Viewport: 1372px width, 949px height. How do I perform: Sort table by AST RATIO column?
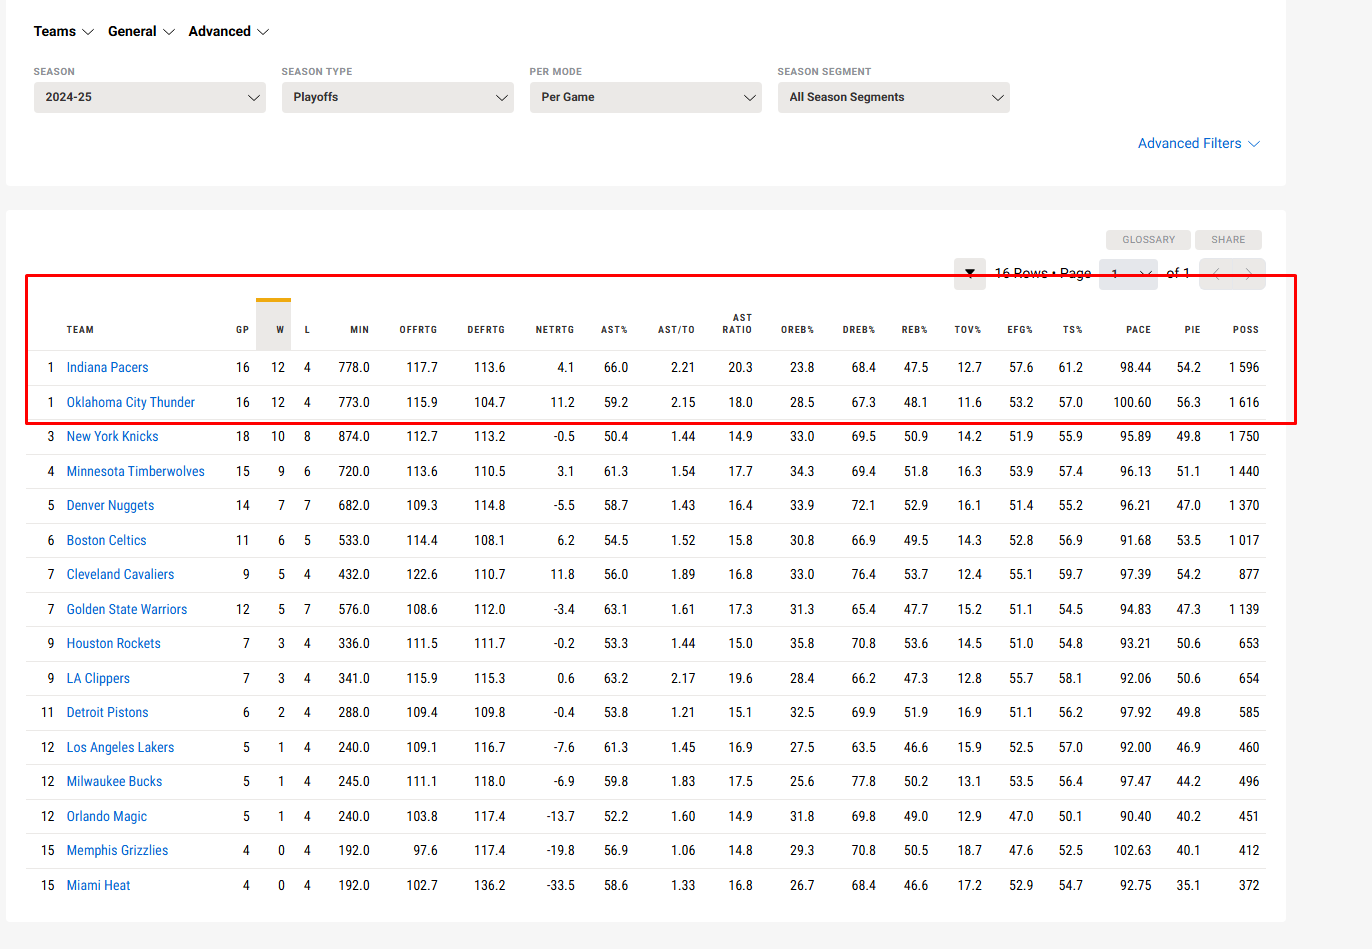737,324
